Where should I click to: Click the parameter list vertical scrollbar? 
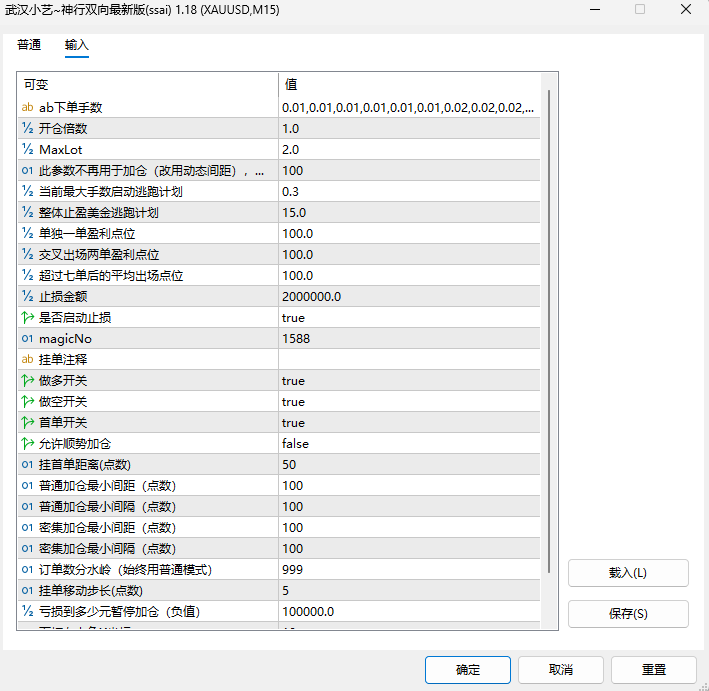pos(549,331)
